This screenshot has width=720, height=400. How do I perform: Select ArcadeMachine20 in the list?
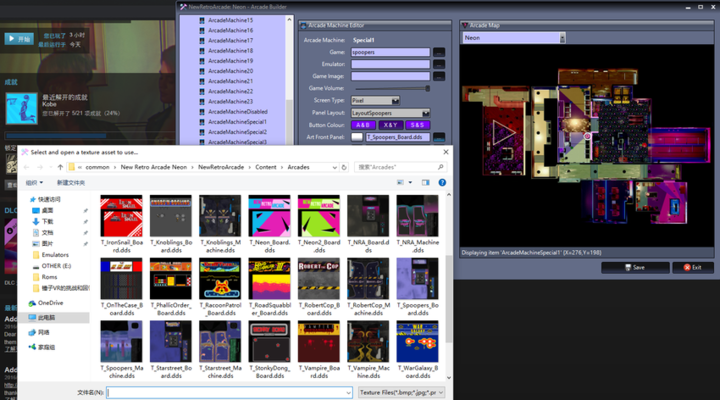[x=230, y=71]
